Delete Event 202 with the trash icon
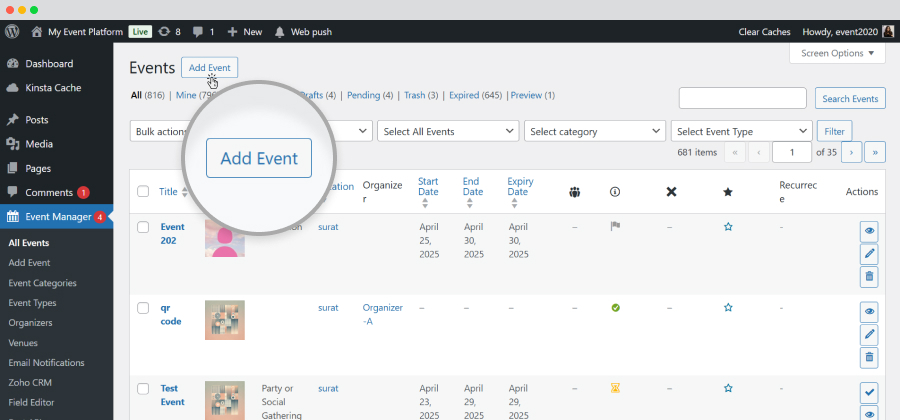This screenshot has height=420, width=900. click(869, 277)
